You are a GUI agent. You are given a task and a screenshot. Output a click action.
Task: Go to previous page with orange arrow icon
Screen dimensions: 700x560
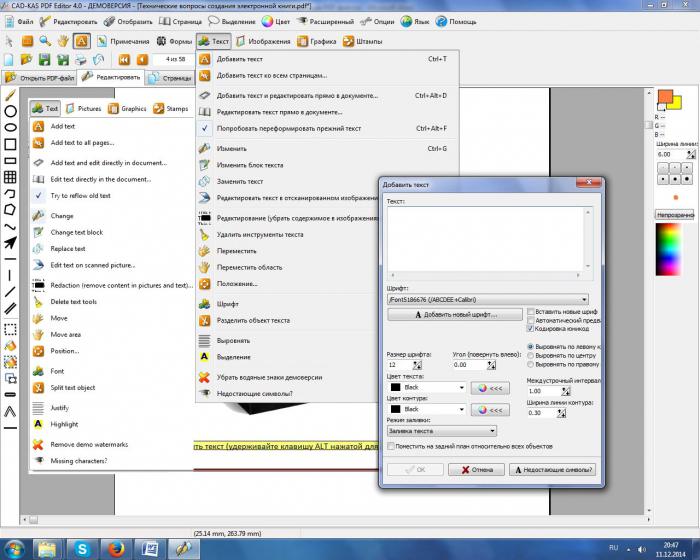coord(142,59)
